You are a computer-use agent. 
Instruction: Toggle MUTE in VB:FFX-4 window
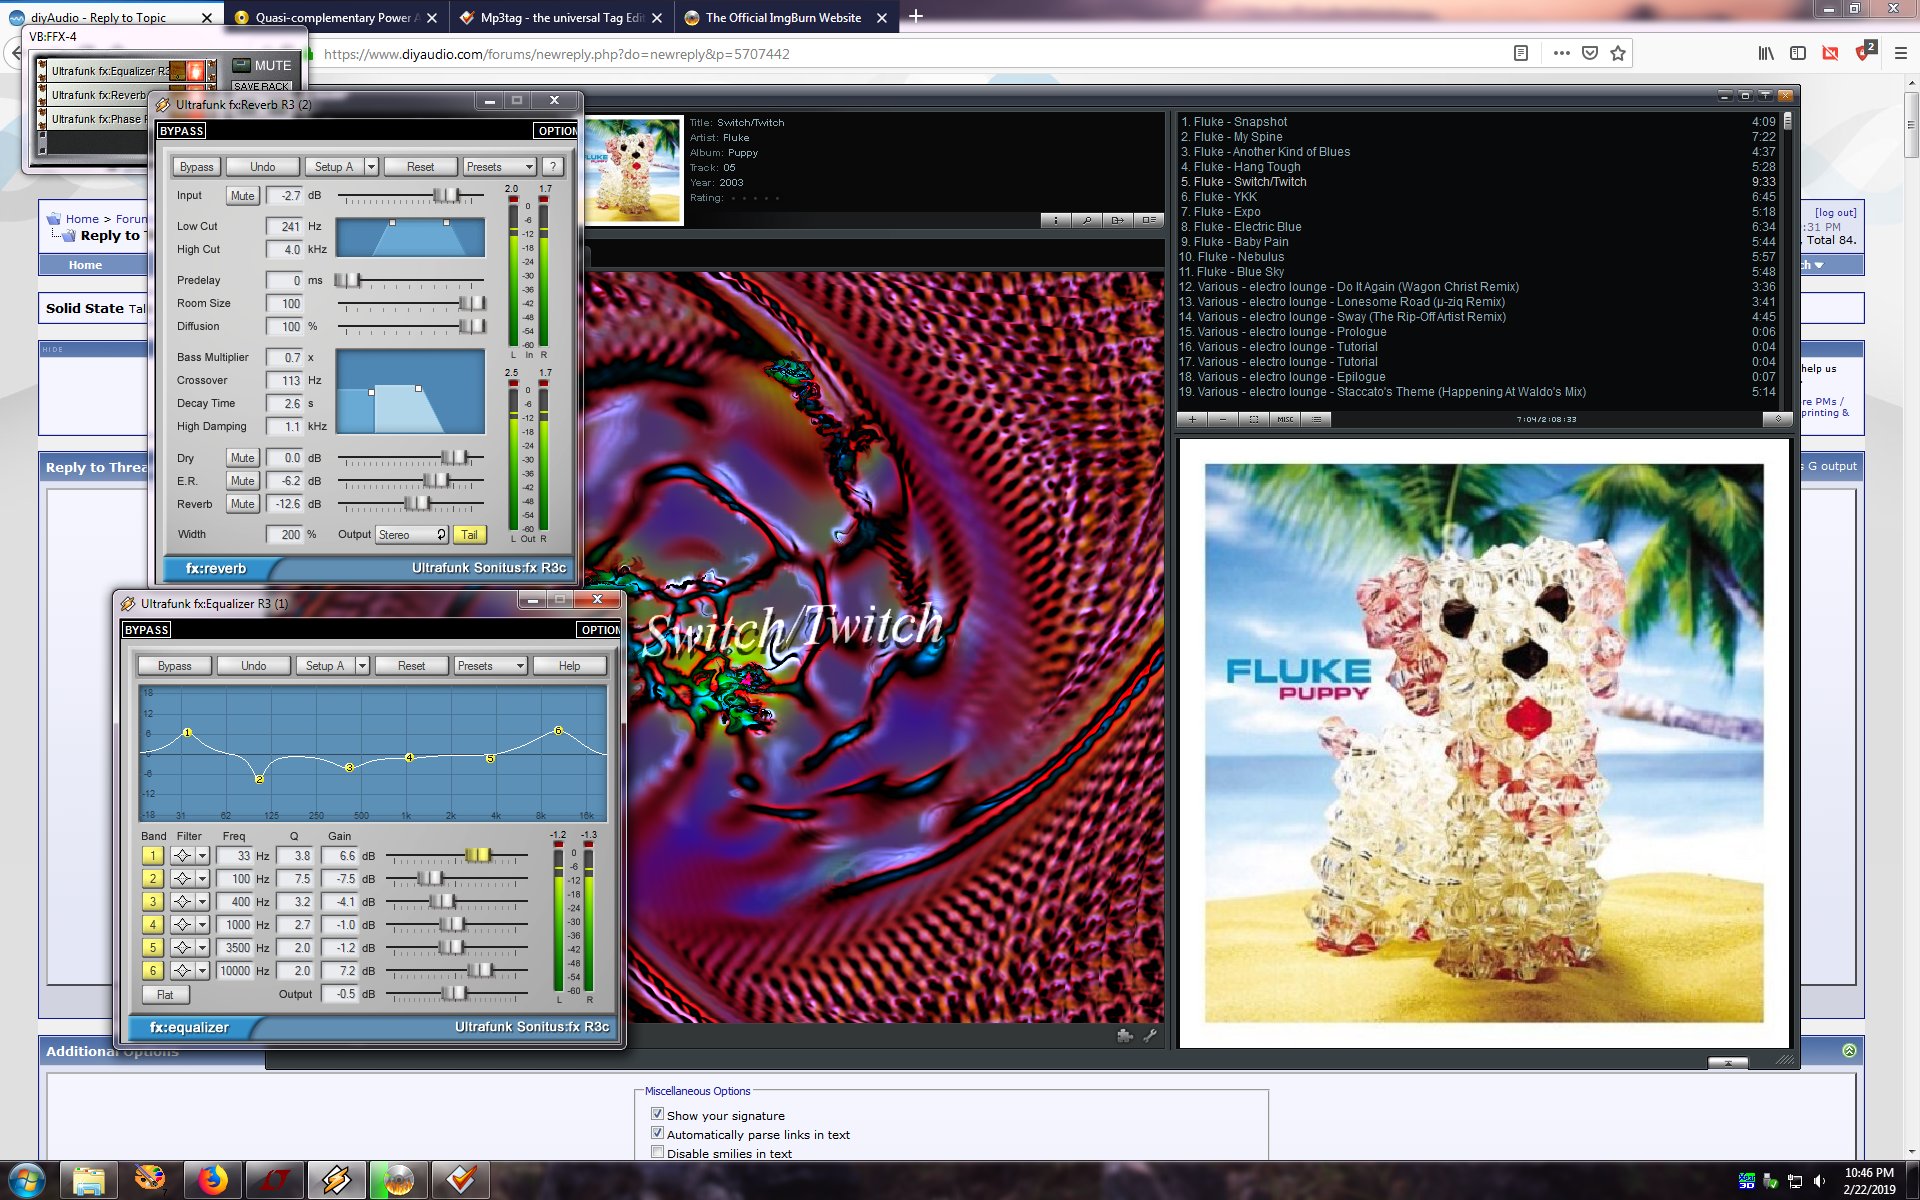coord(262,65)
